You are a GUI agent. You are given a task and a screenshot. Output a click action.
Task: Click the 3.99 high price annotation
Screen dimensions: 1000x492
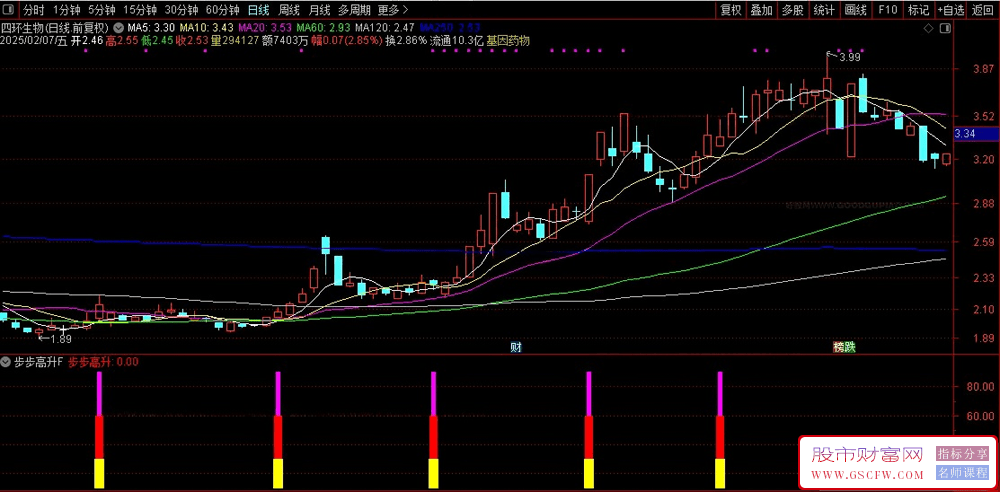849,57
